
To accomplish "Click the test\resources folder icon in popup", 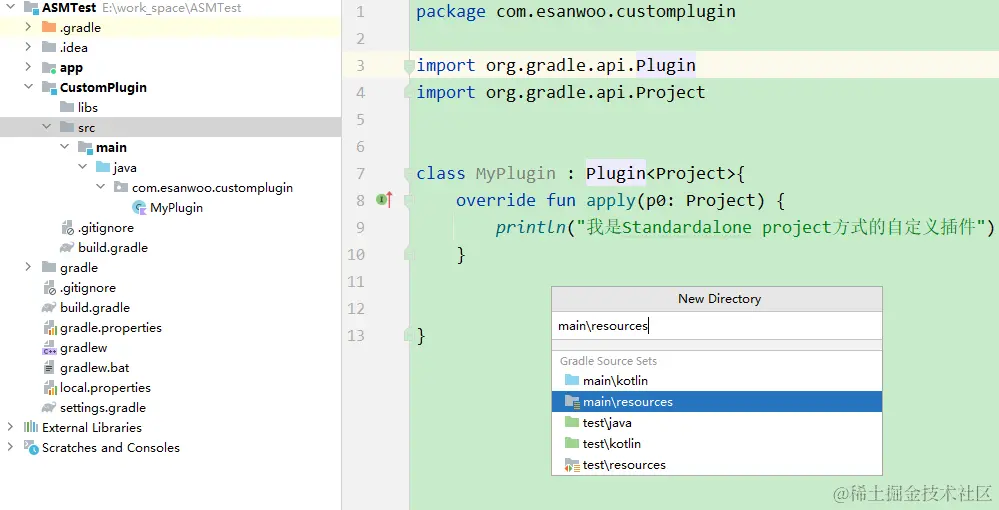I will 571,465.
